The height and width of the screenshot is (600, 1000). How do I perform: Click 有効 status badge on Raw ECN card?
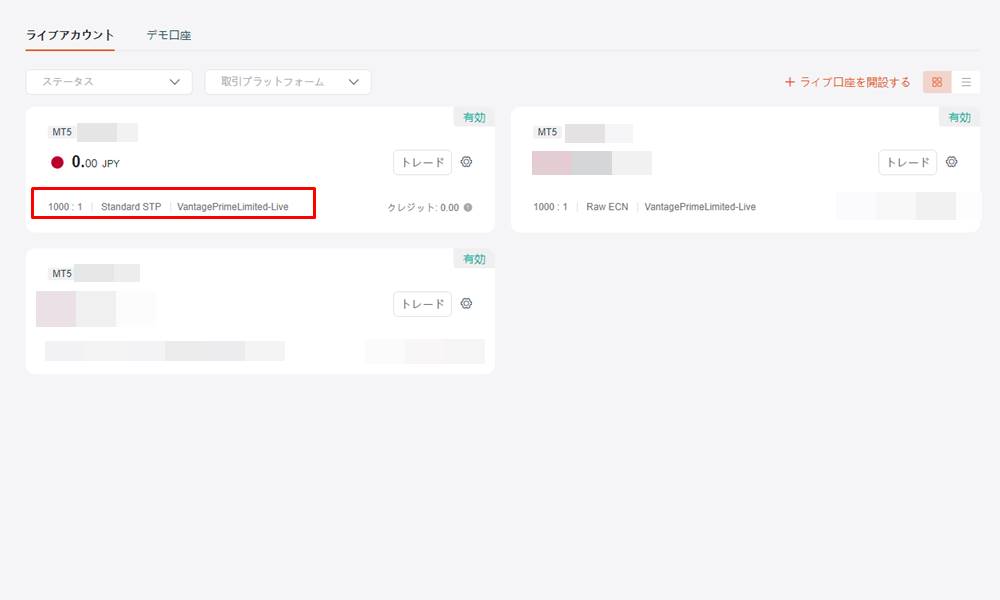[959, 117]
